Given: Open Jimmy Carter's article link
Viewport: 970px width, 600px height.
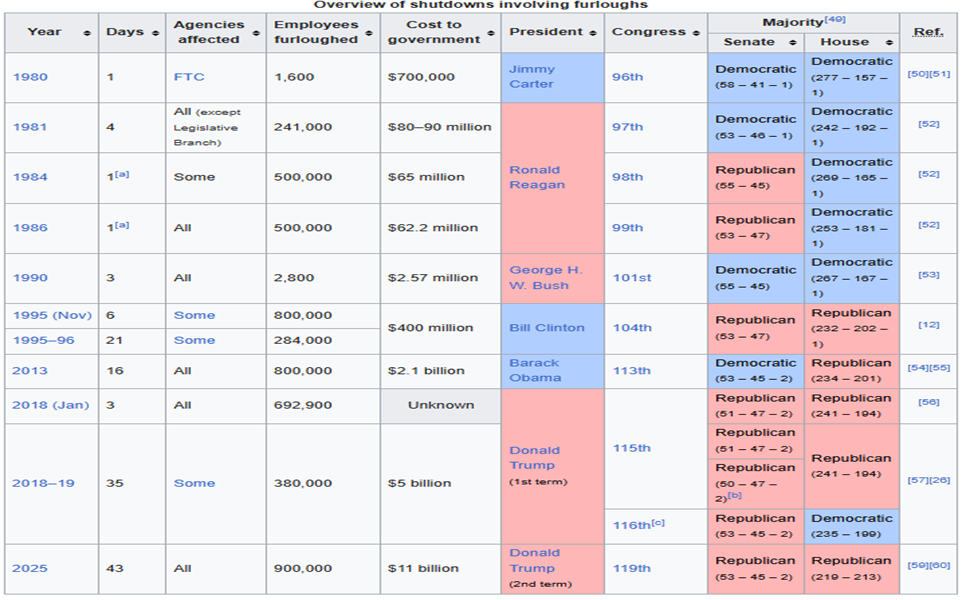Looking at the screenshot, I should (531, 77).
